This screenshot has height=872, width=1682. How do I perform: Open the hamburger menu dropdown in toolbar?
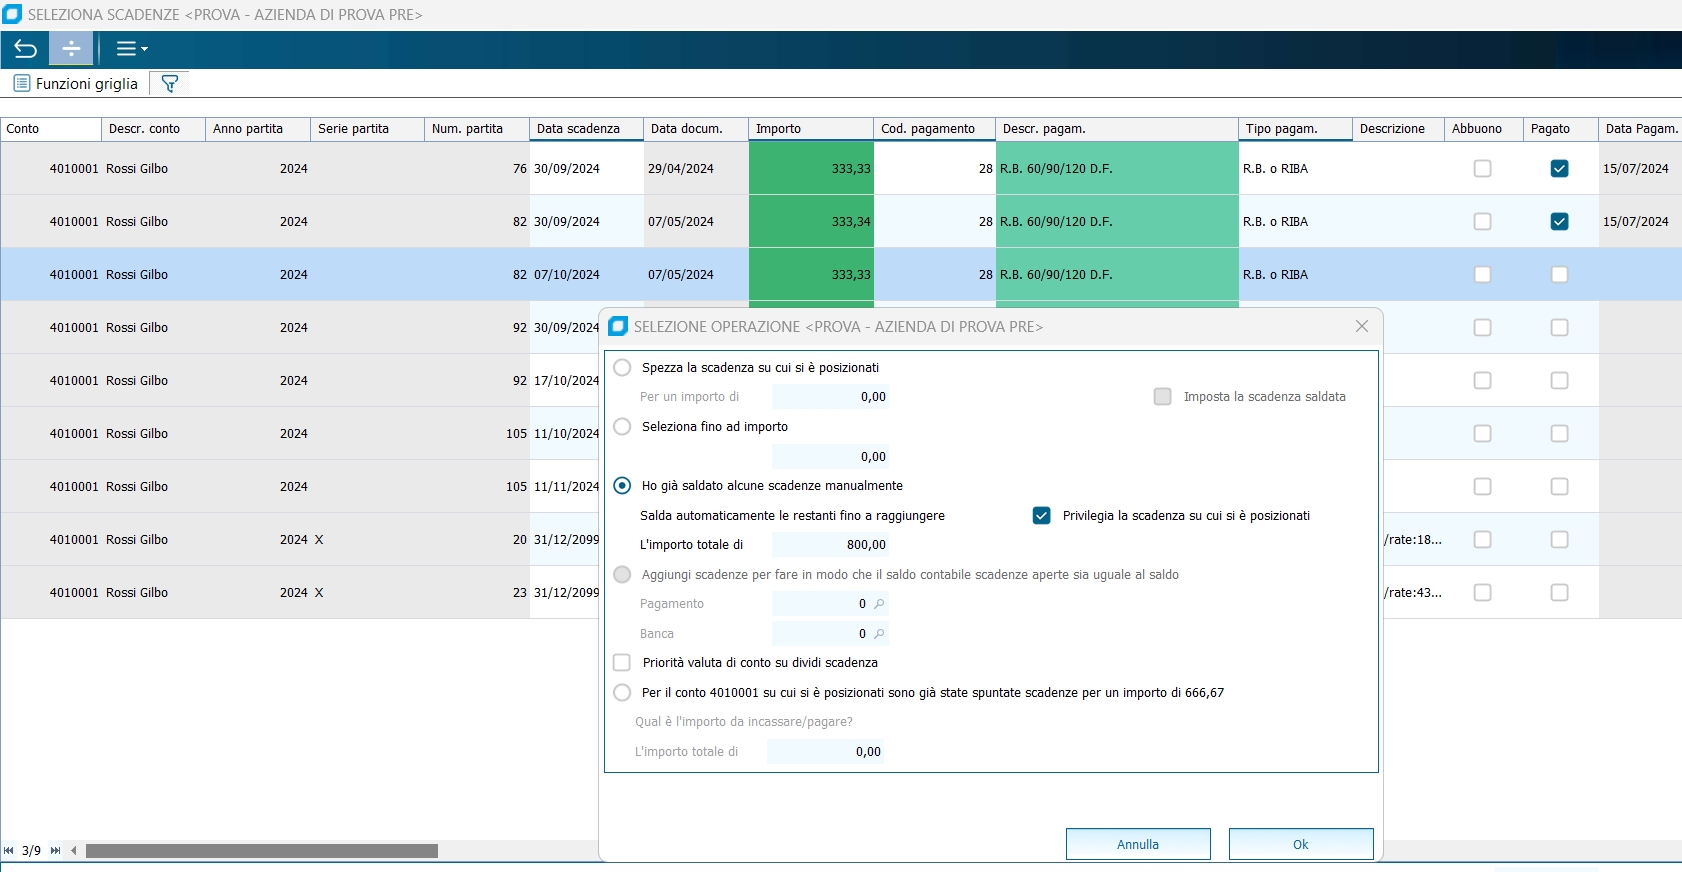131,49
